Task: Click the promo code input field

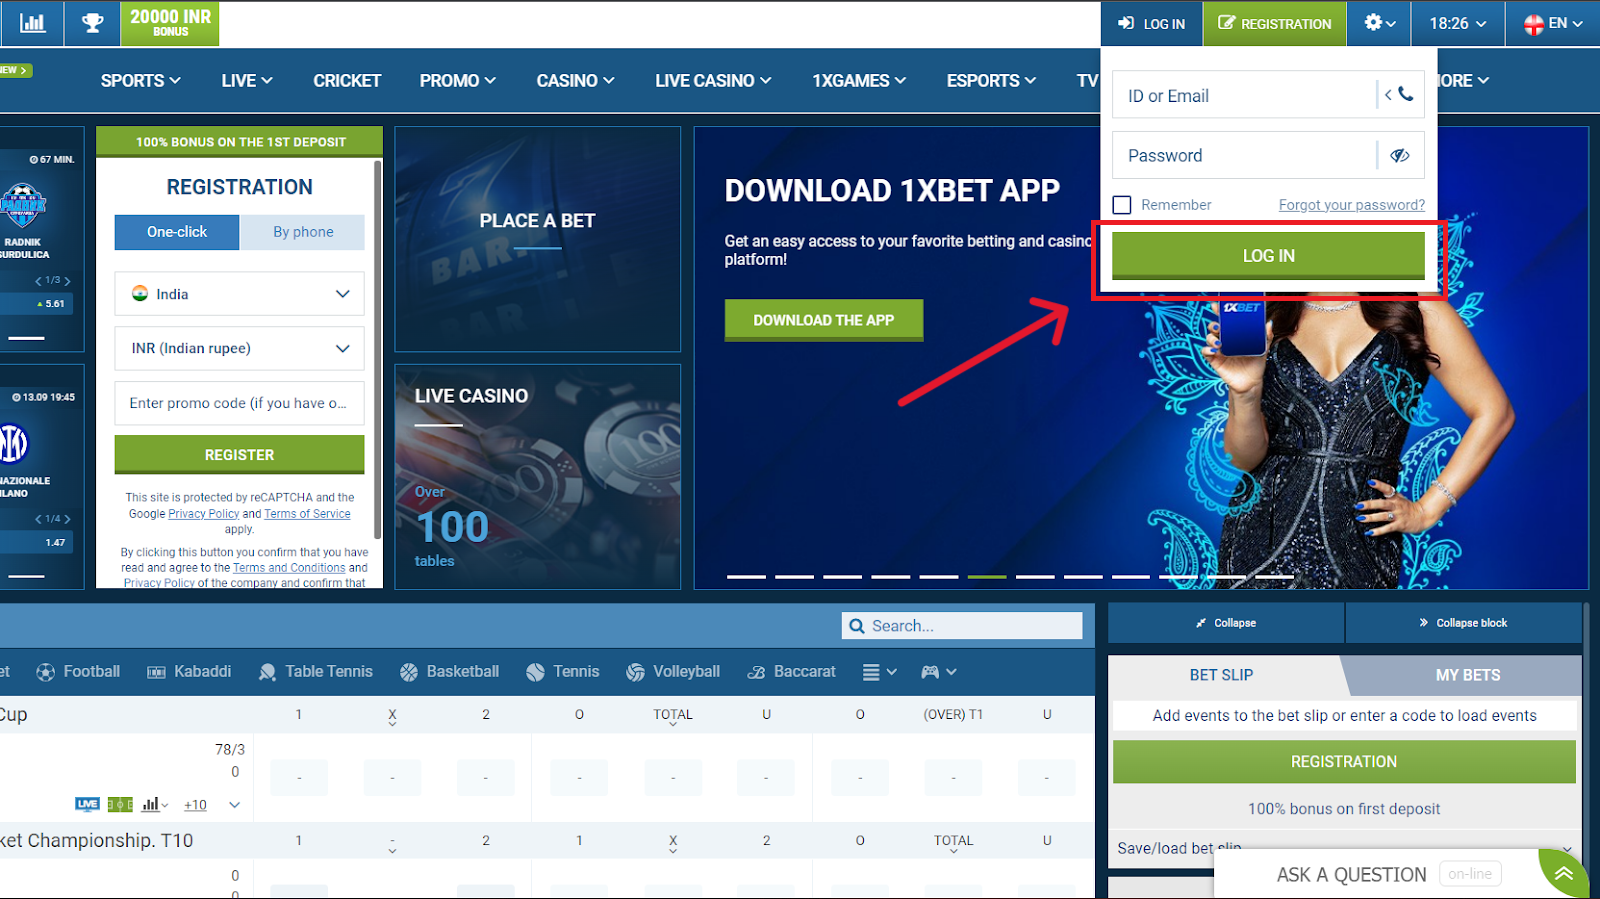Action: click(x=239, y=403)
